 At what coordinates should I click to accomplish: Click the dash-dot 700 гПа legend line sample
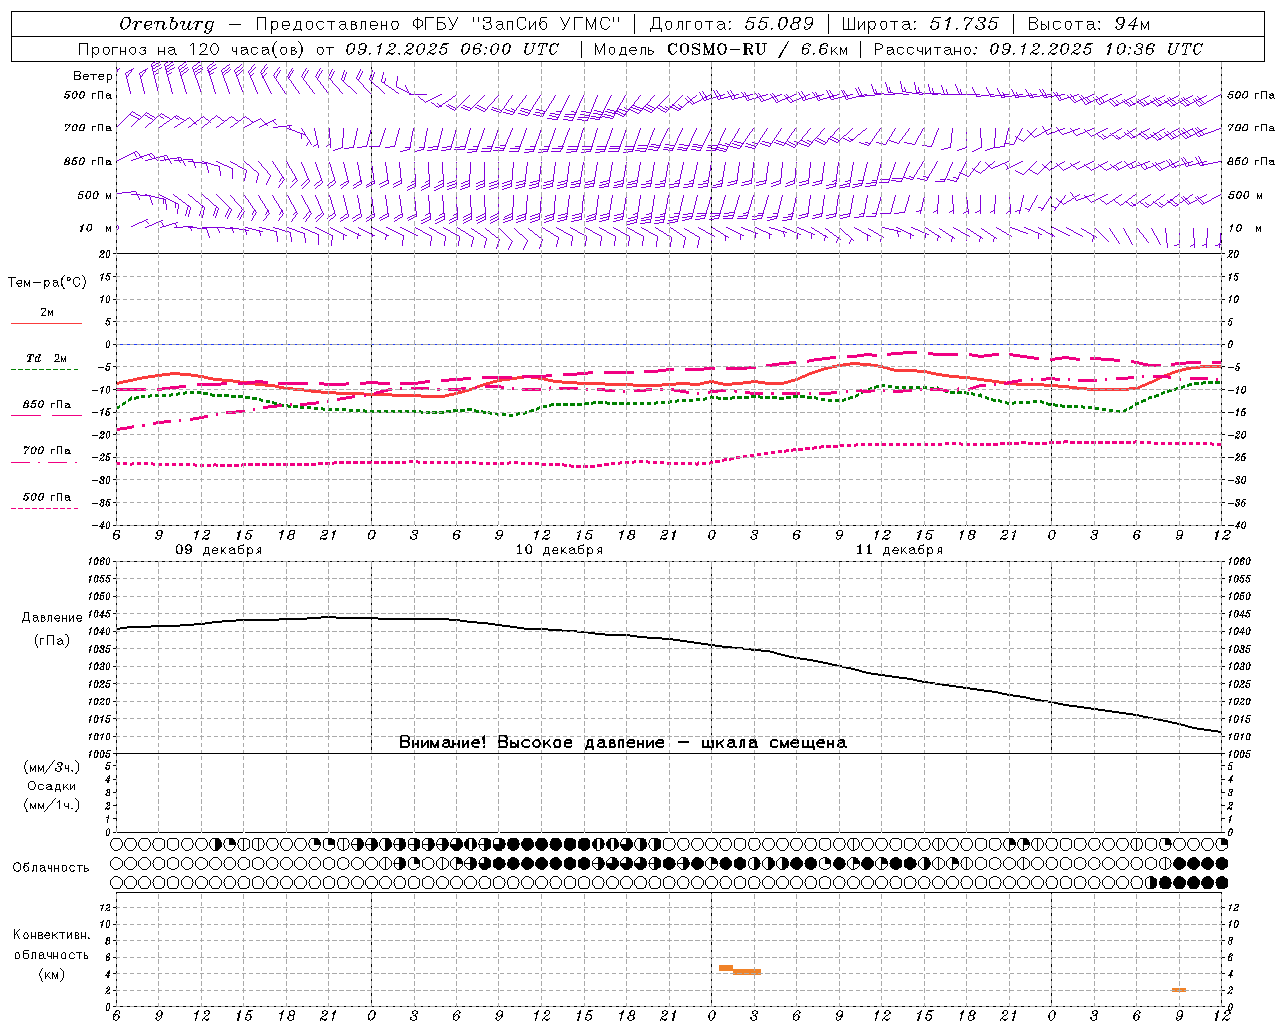(x=45, y=462)
